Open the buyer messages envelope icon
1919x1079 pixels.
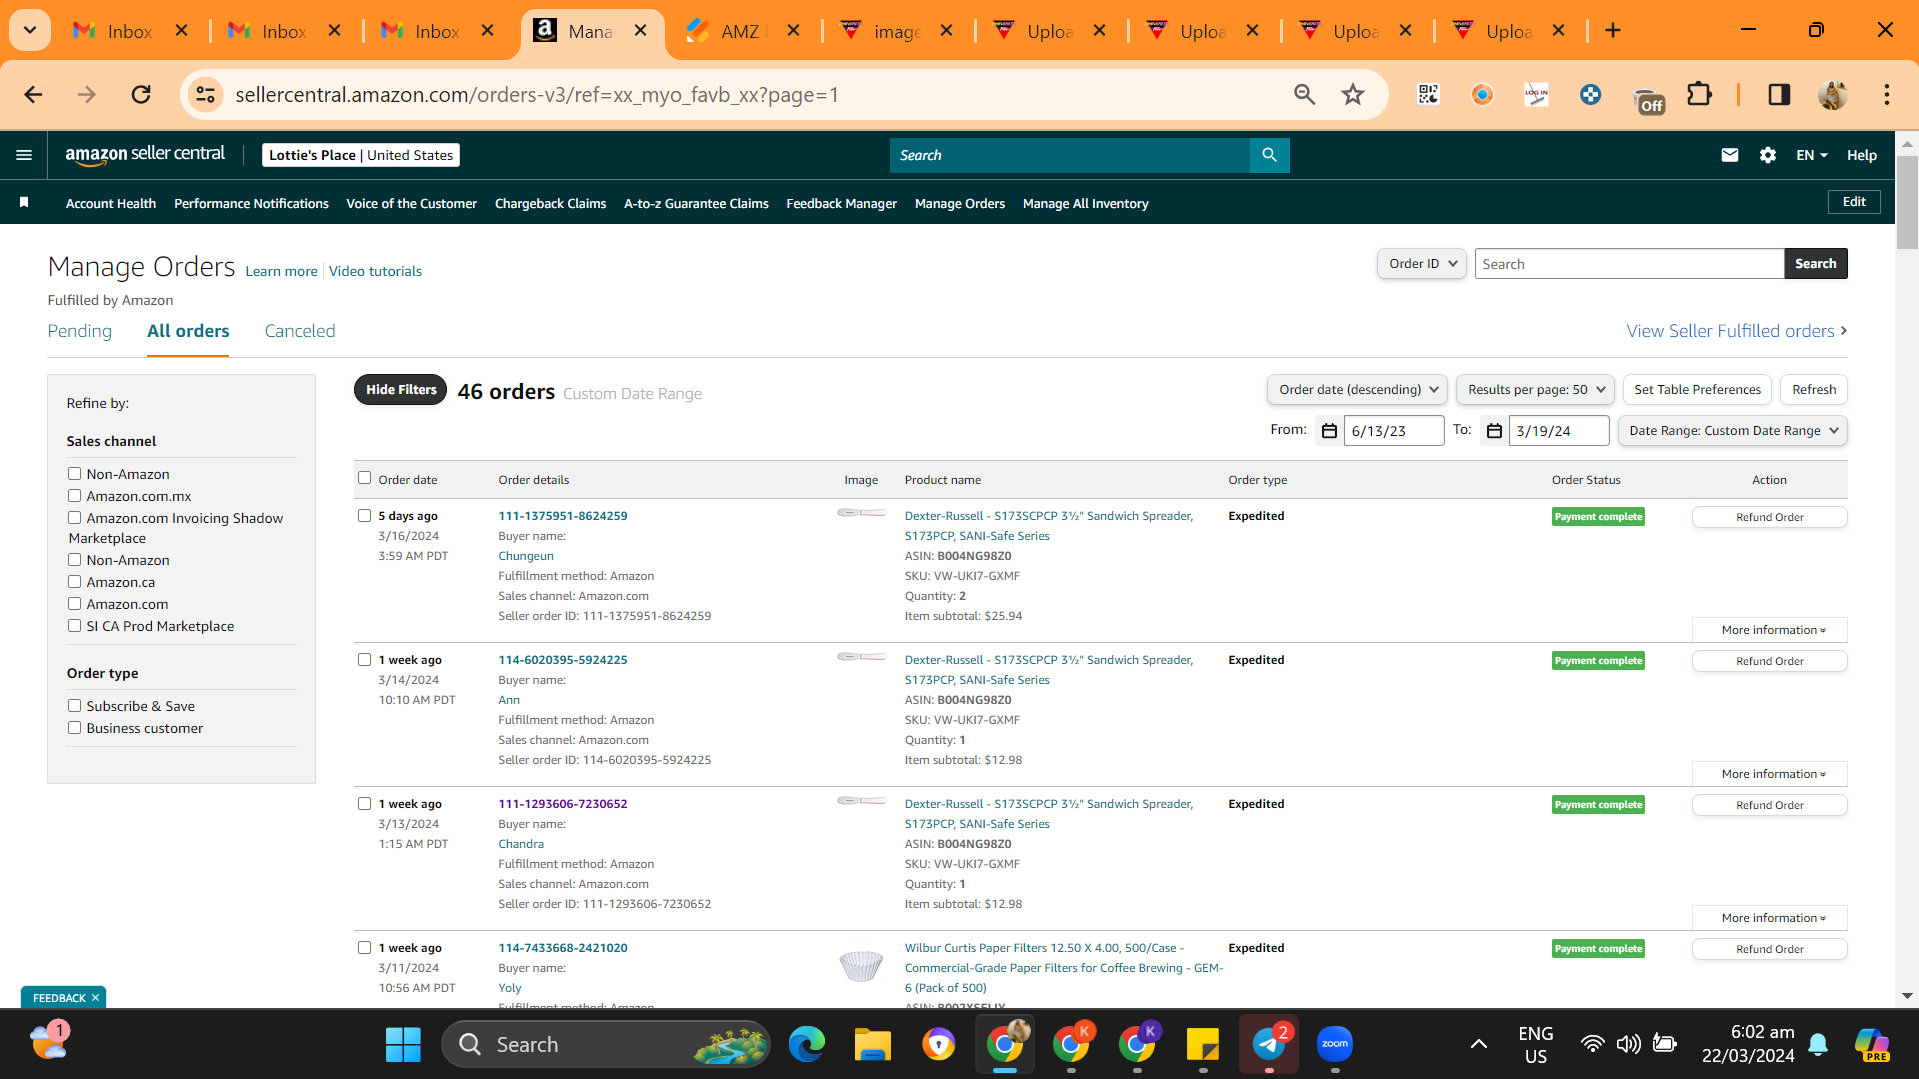click(1729, 155)
